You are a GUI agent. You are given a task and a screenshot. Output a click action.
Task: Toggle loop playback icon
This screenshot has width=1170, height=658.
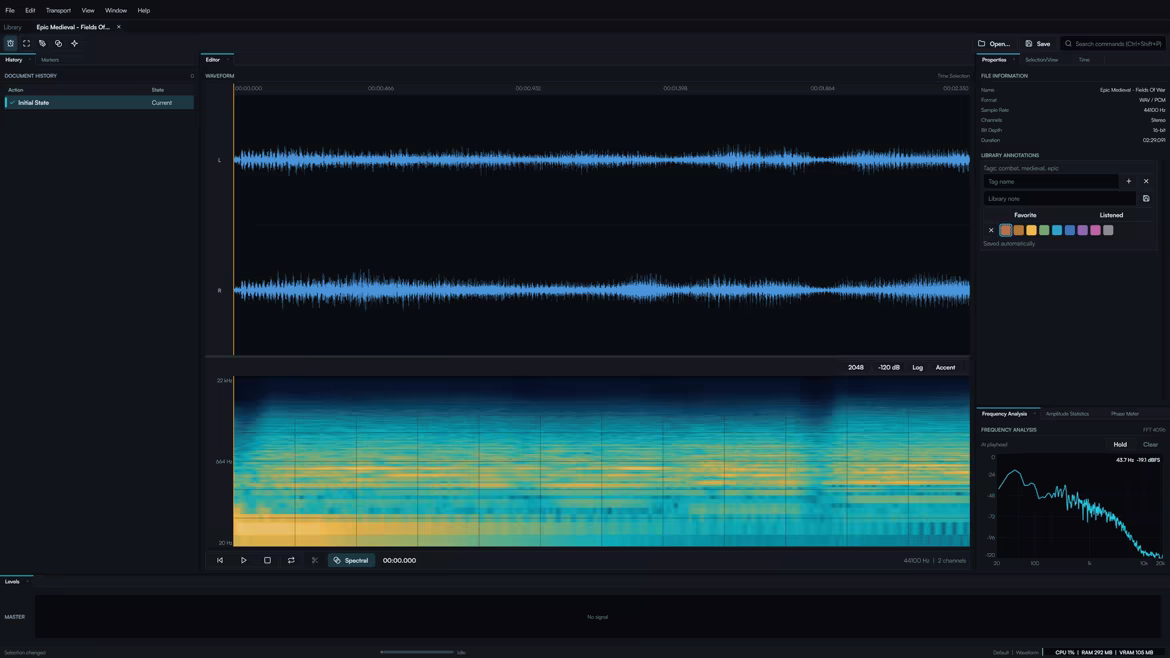pos(291,560)
